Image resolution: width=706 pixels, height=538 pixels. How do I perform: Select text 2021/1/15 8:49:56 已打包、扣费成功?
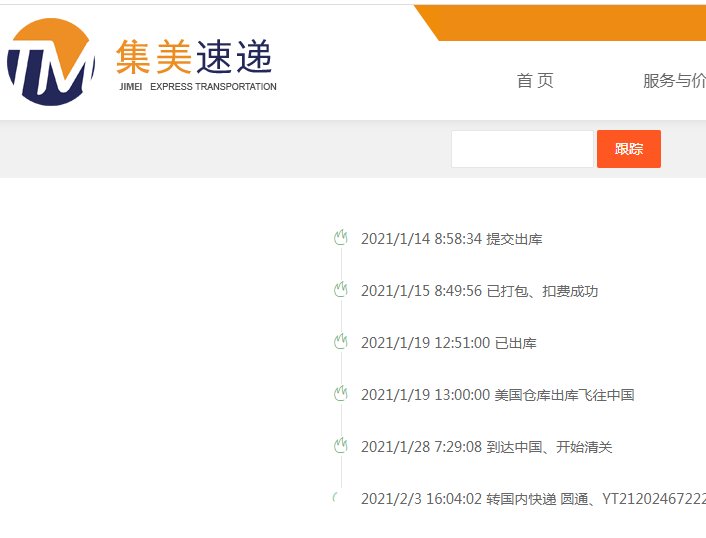pyautogui.click(x=480, y=291)
